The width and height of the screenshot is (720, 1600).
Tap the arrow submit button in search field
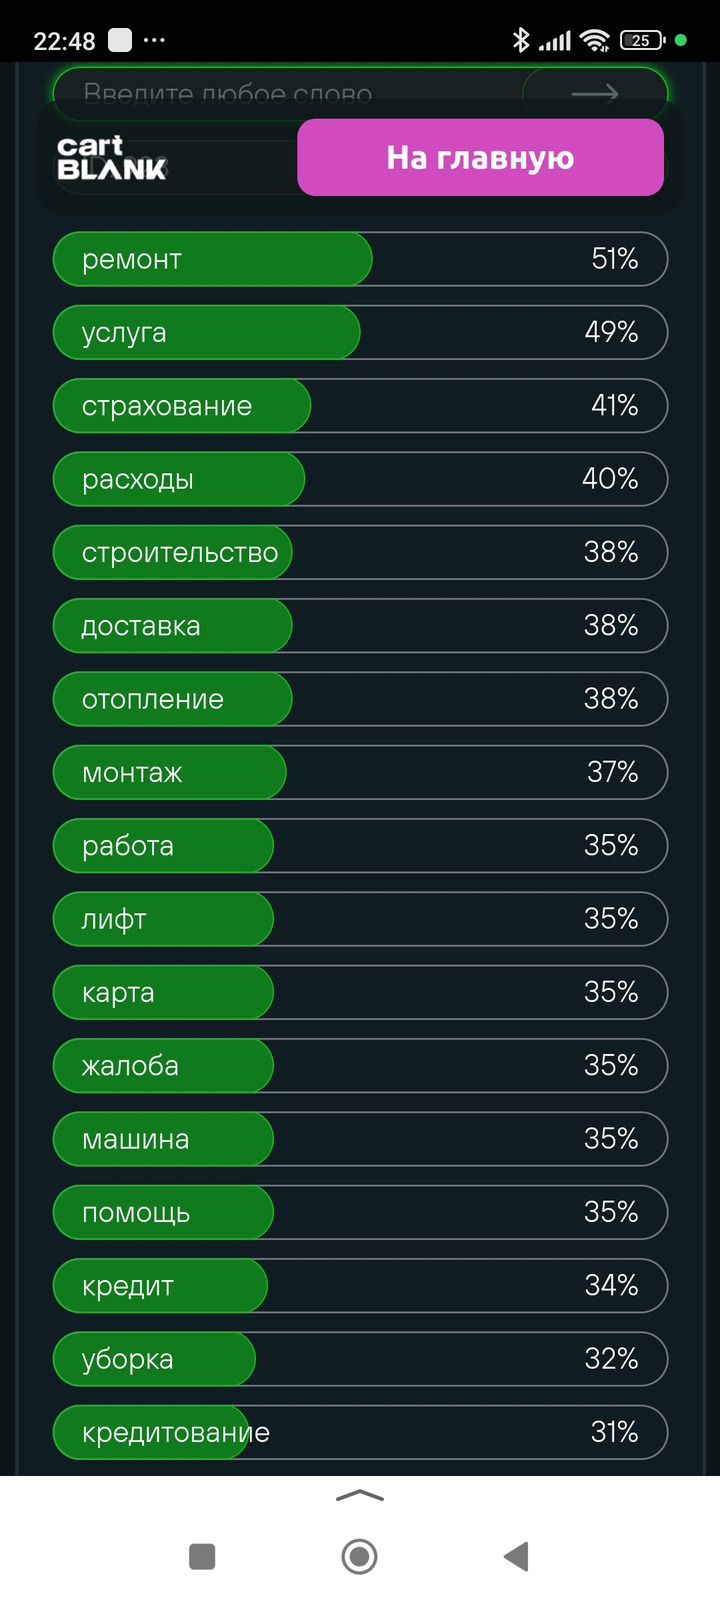click(x=594, y=93)
